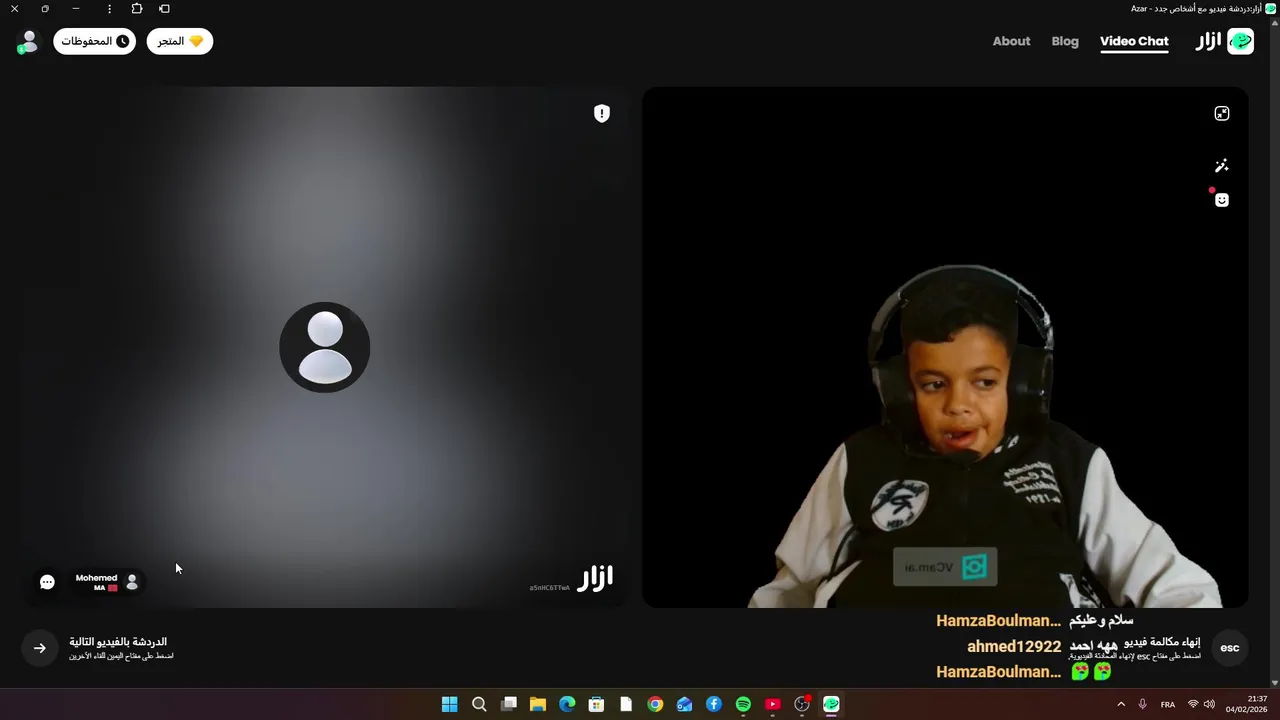Open the chat bubble icon beside Mohamed
Screen dimensions: 1280x720
point(47,582)
